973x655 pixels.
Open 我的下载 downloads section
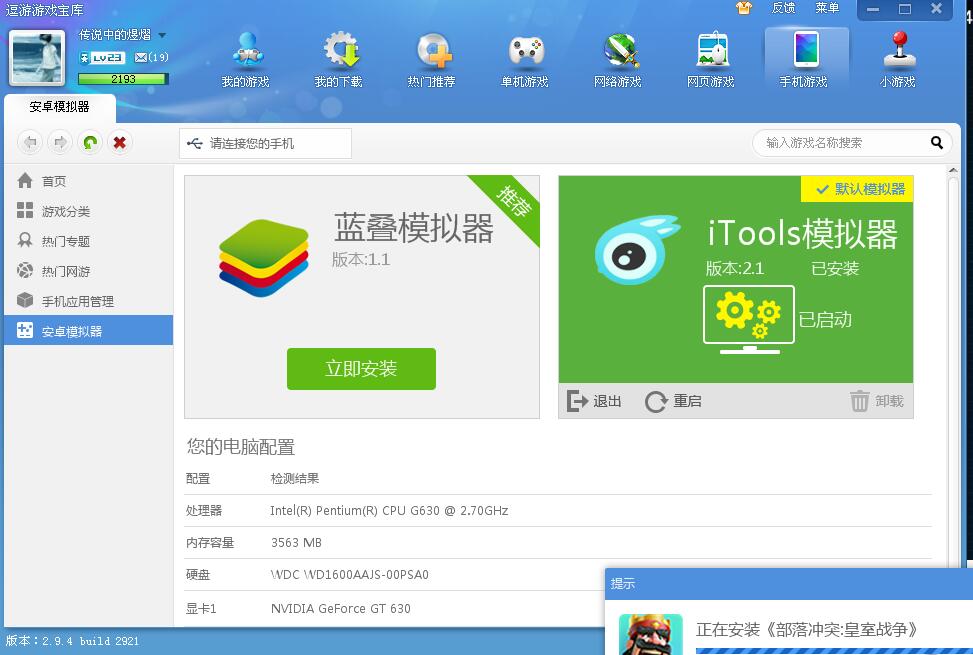(338, 61)
